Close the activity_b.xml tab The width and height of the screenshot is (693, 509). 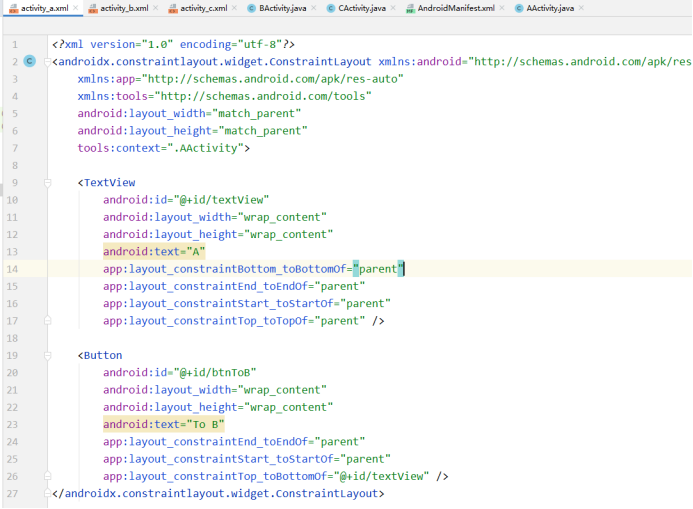156,8
